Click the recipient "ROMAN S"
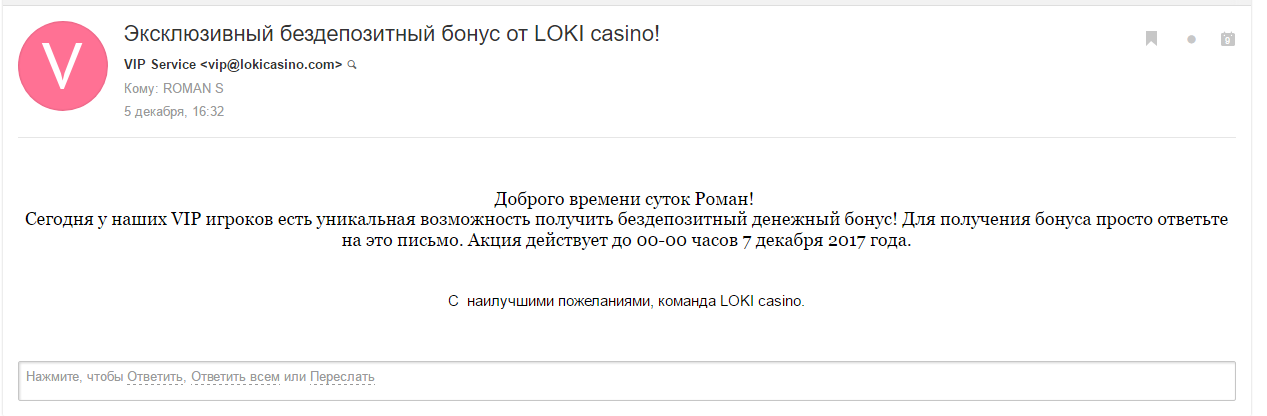The width and height of the screenshot is (1267, 416). [193, 88]
